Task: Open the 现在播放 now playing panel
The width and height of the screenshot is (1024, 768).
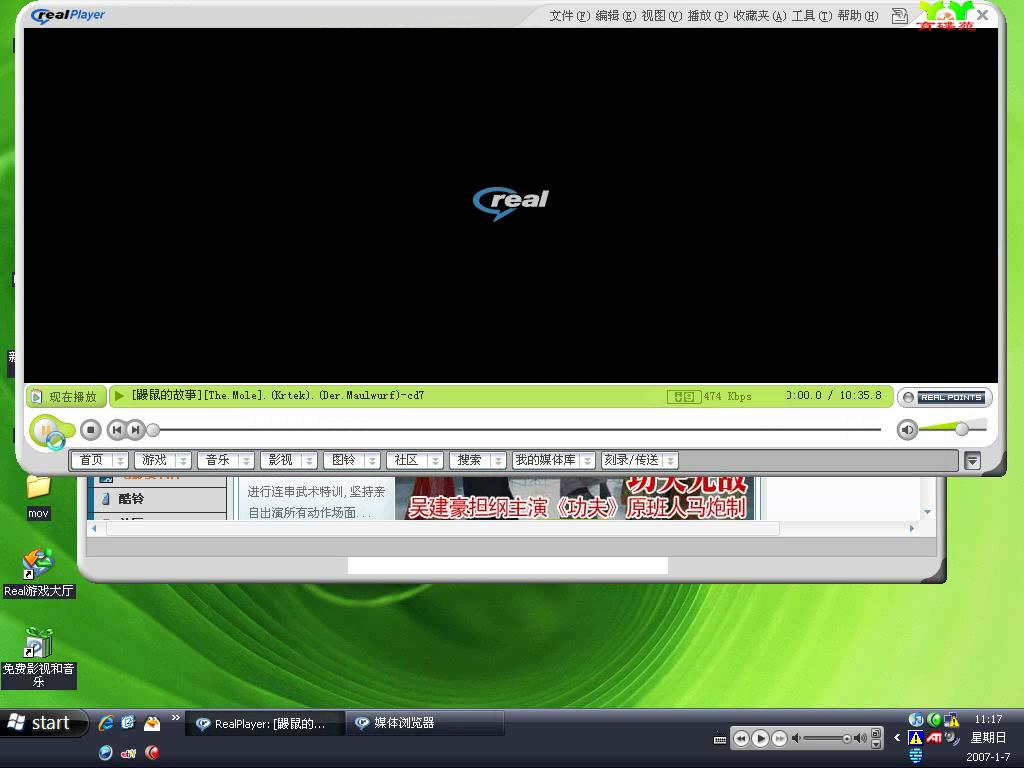Action: (65, 396)
